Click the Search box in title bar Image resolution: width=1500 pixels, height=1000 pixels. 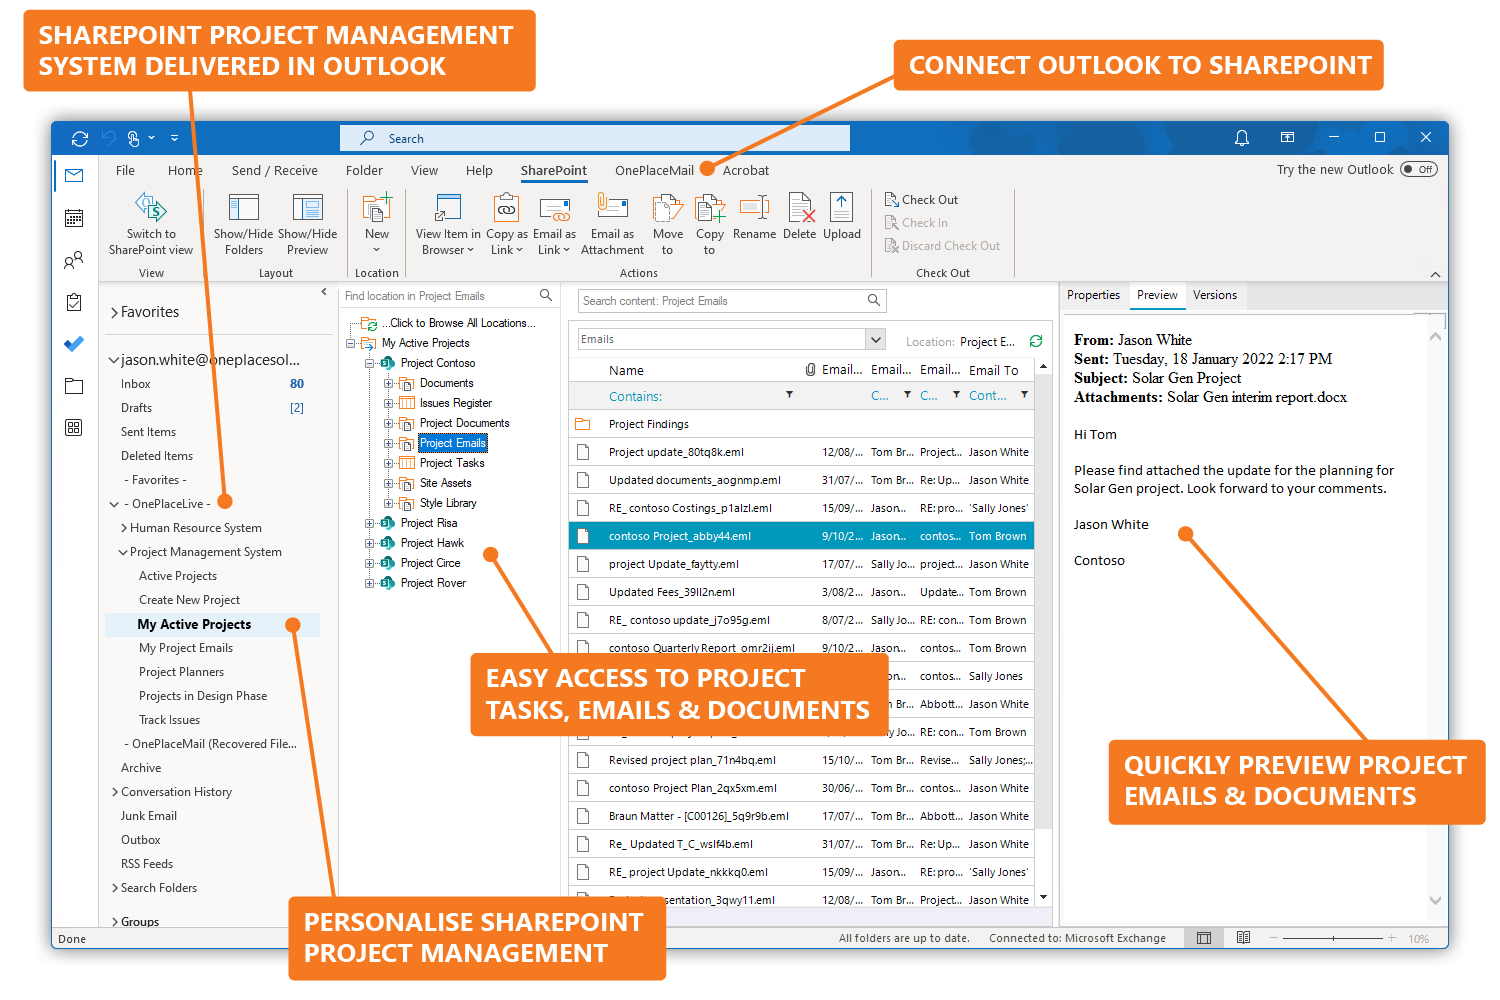tap(595, 138)
